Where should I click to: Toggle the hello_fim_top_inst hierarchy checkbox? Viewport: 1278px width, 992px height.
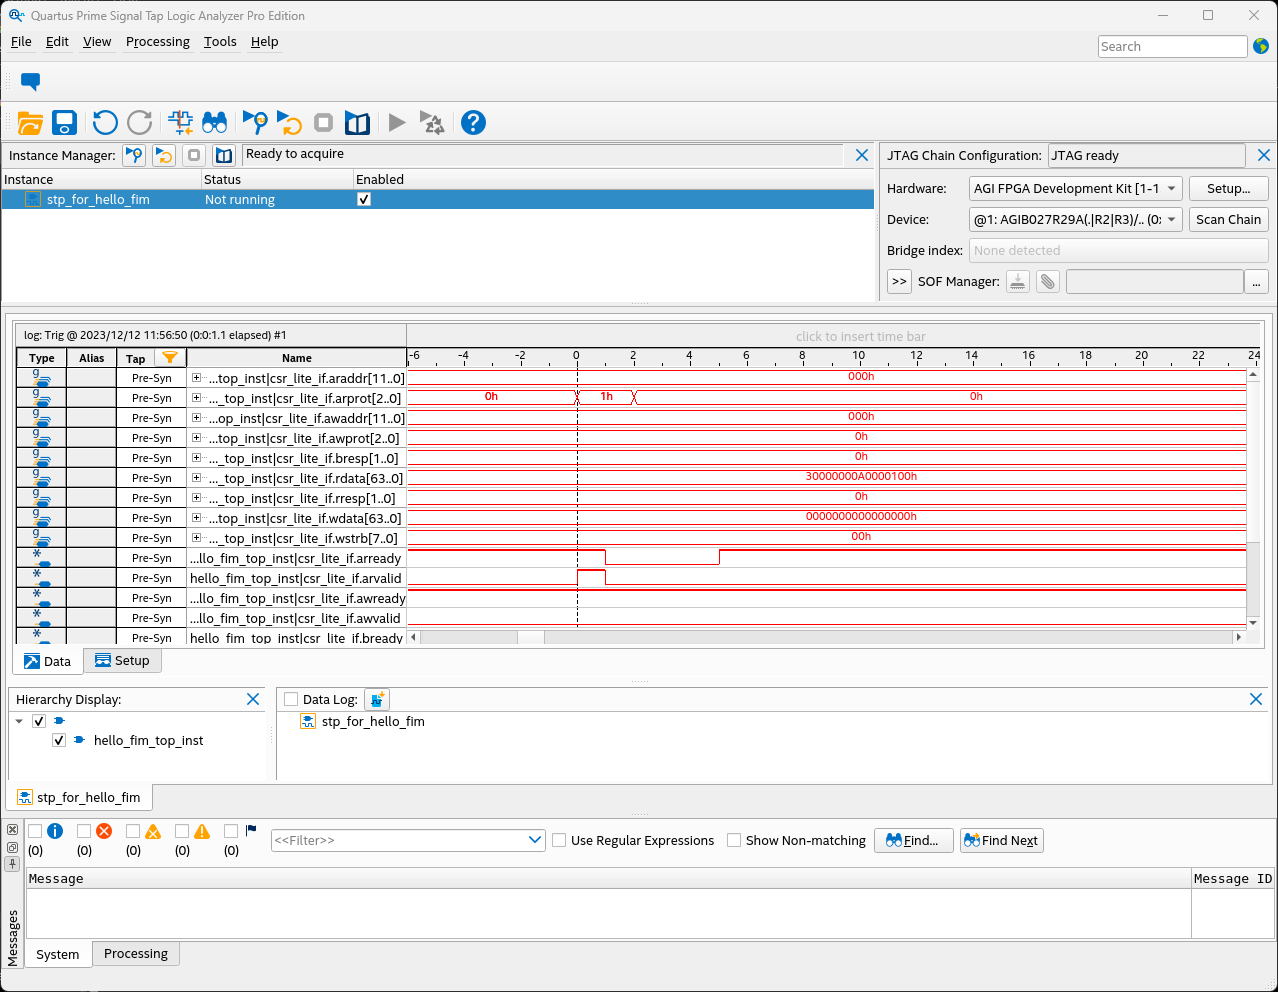[x=59, y=740]
